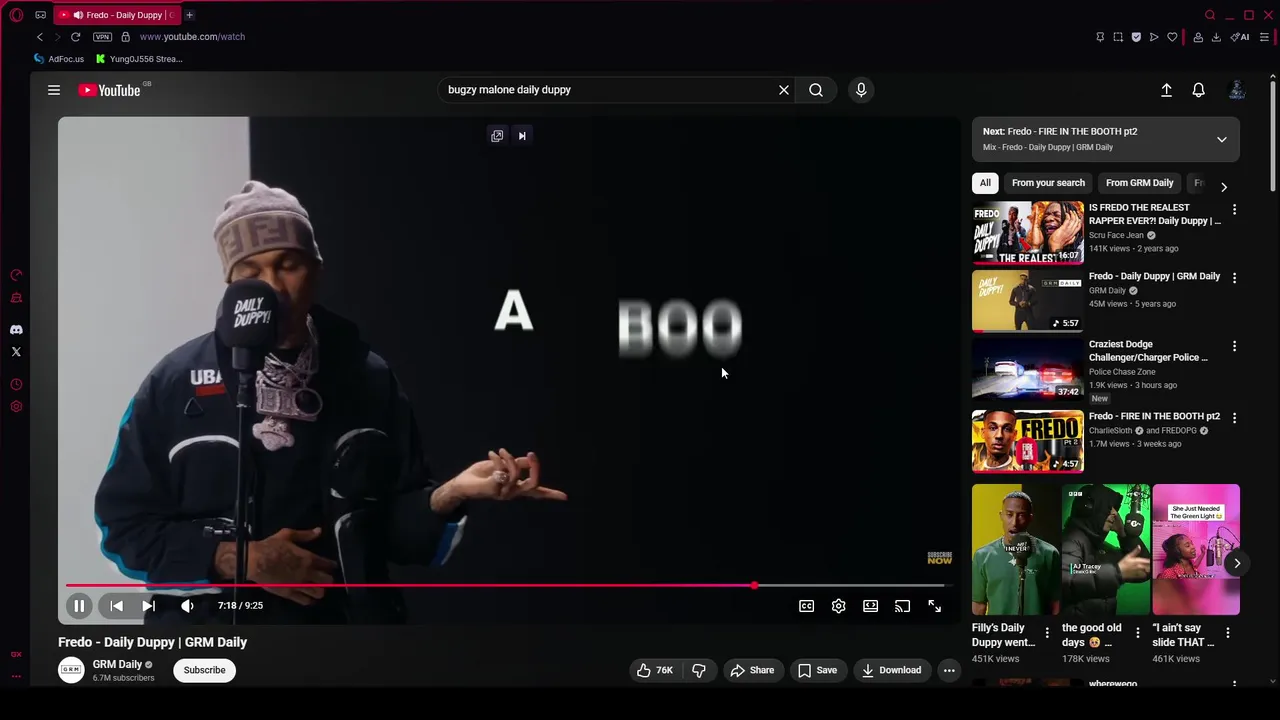Navigate back in browser
Screen dimensions: 1280x720
coord(40,37)
